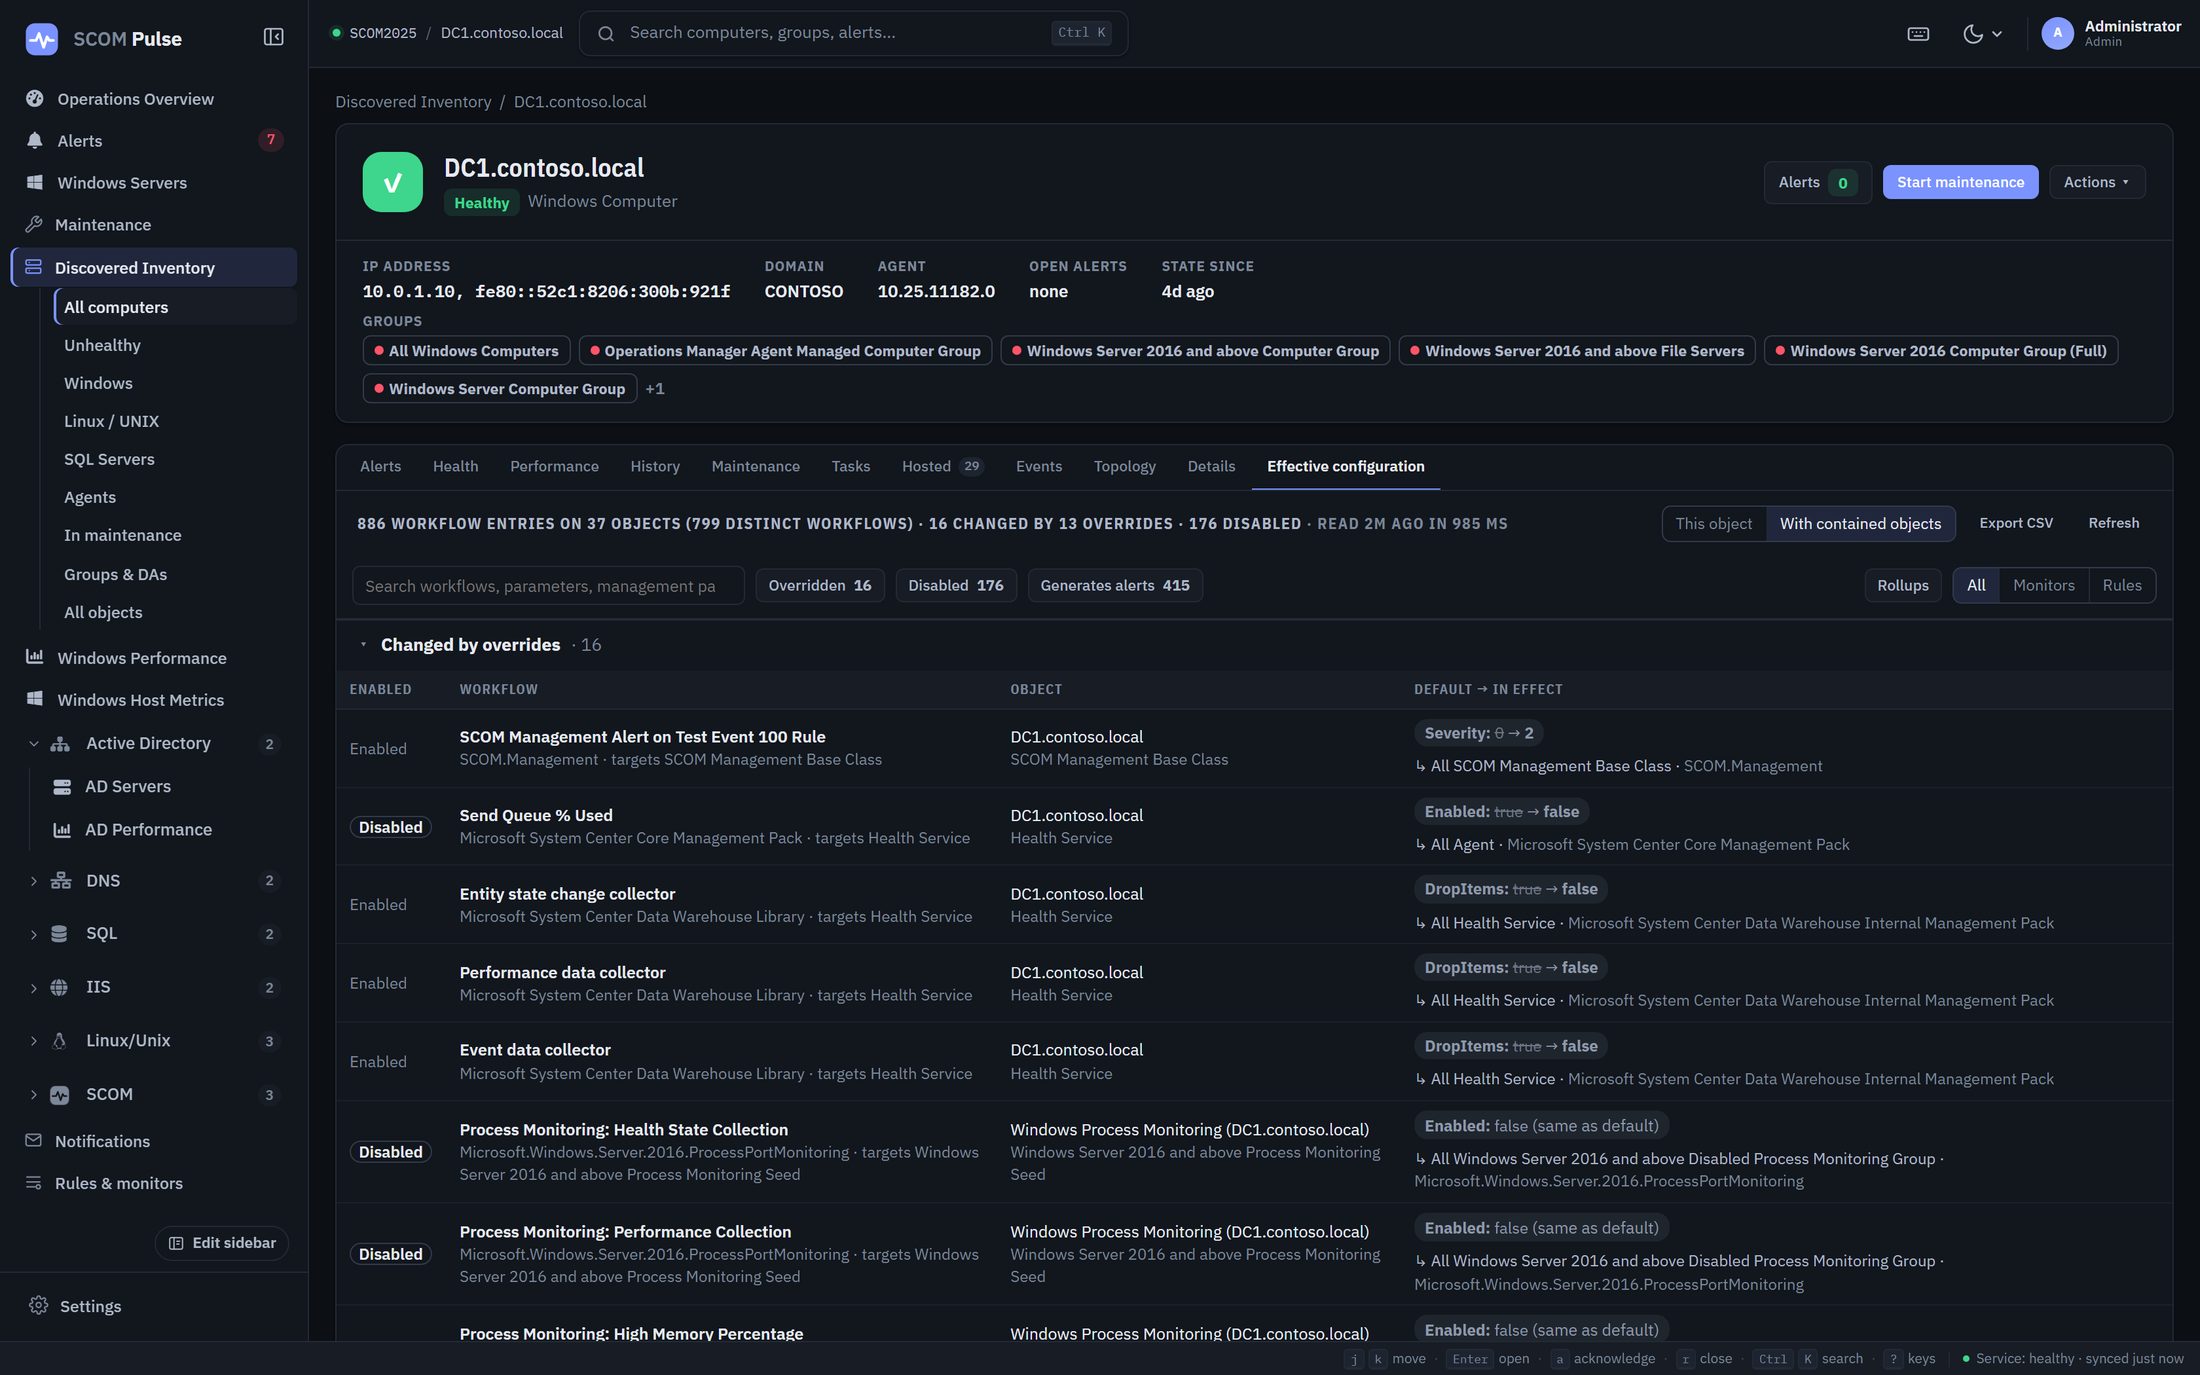The width and height of the screenshot is (2200, 1375).
Task: Click the Windows Performance chart icon
Action: 35,657
